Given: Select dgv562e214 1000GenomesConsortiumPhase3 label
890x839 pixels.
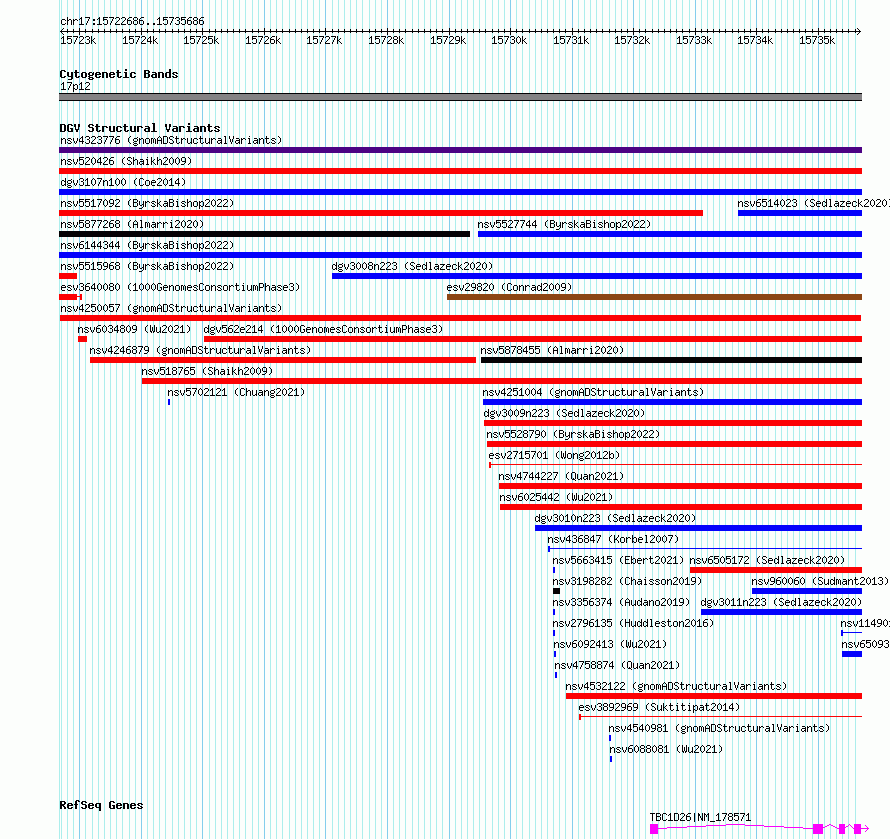Looking at the screenshot, I should [x=323, y=329].
